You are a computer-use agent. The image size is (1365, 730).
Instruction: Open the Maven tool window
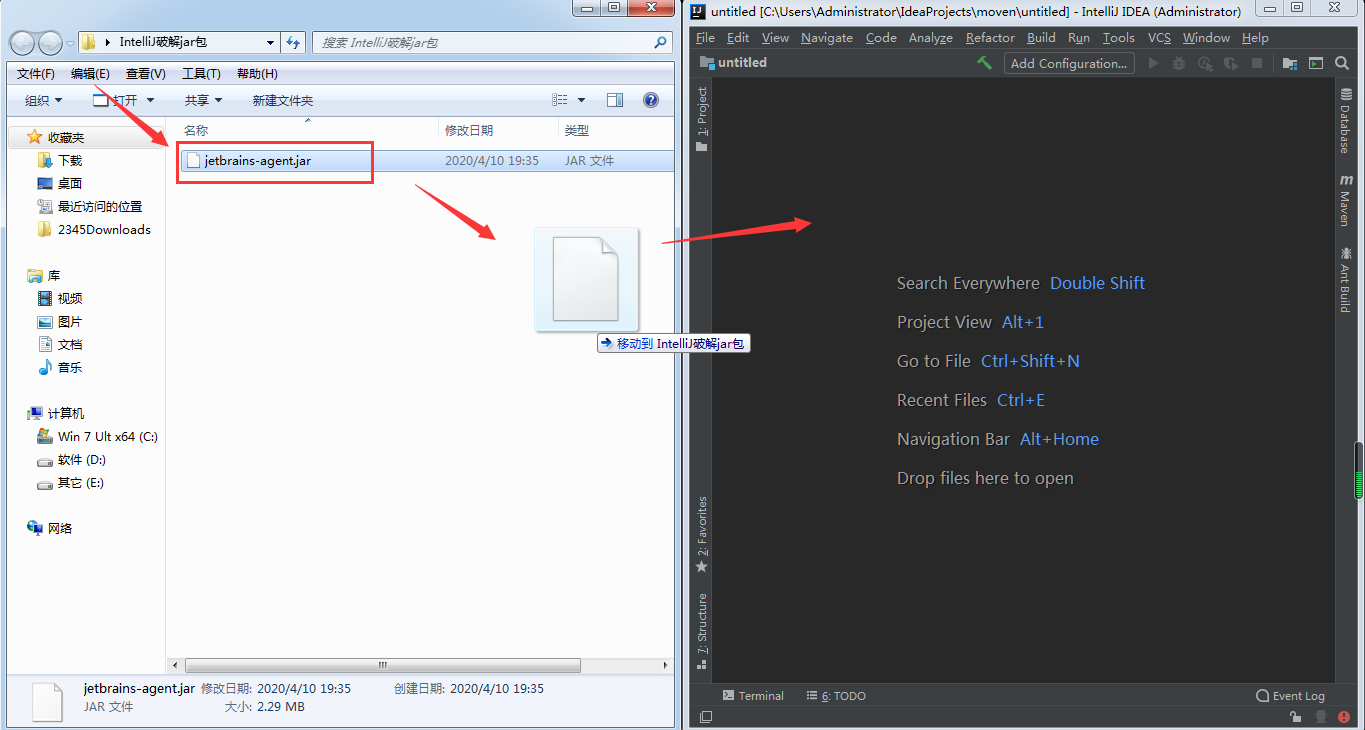tap(1345, 200)
